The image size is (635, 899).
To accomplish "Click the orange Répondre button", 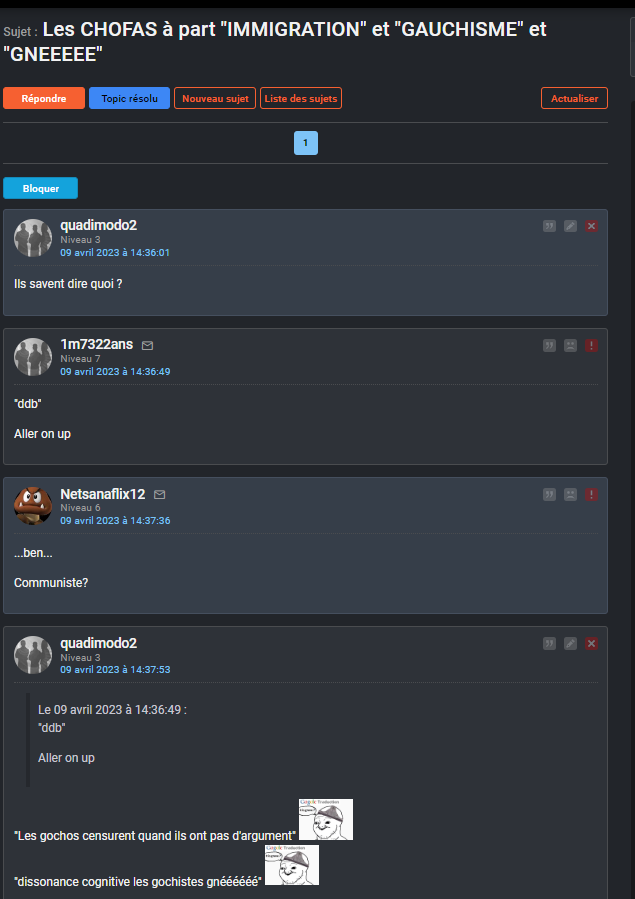I will 44,98.
